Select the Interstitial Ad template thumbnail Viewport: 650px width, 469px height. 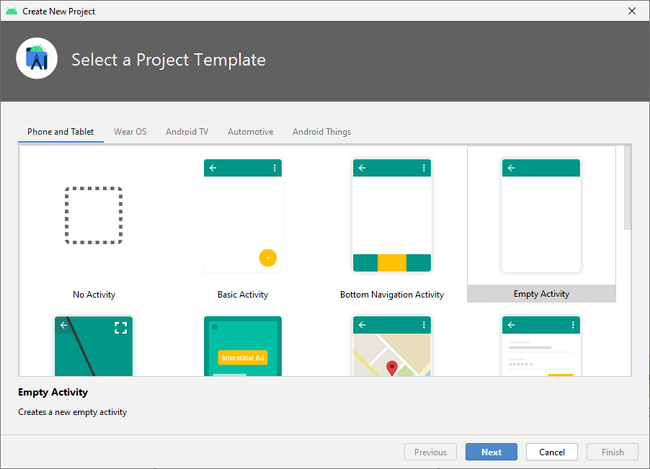[242, 346]
